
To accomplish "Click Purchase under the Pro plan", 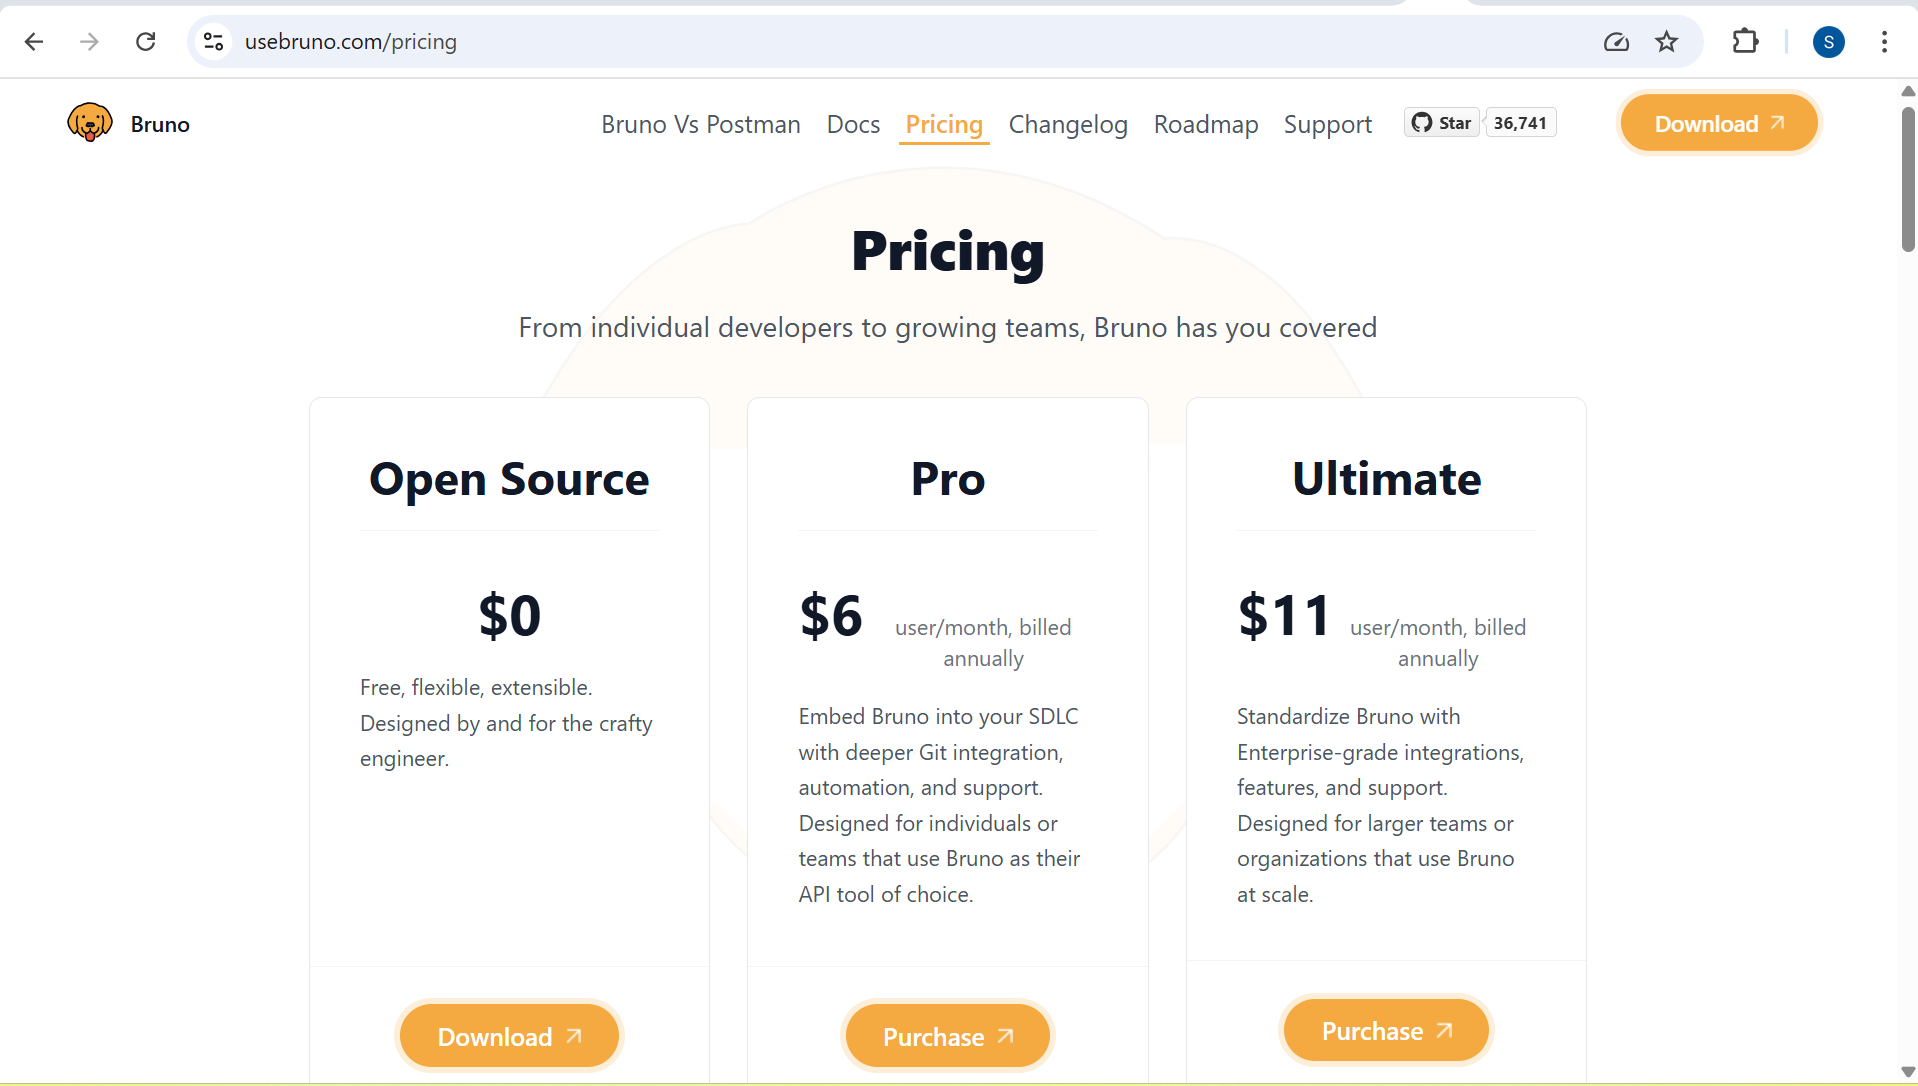I will click(947, 1036).
